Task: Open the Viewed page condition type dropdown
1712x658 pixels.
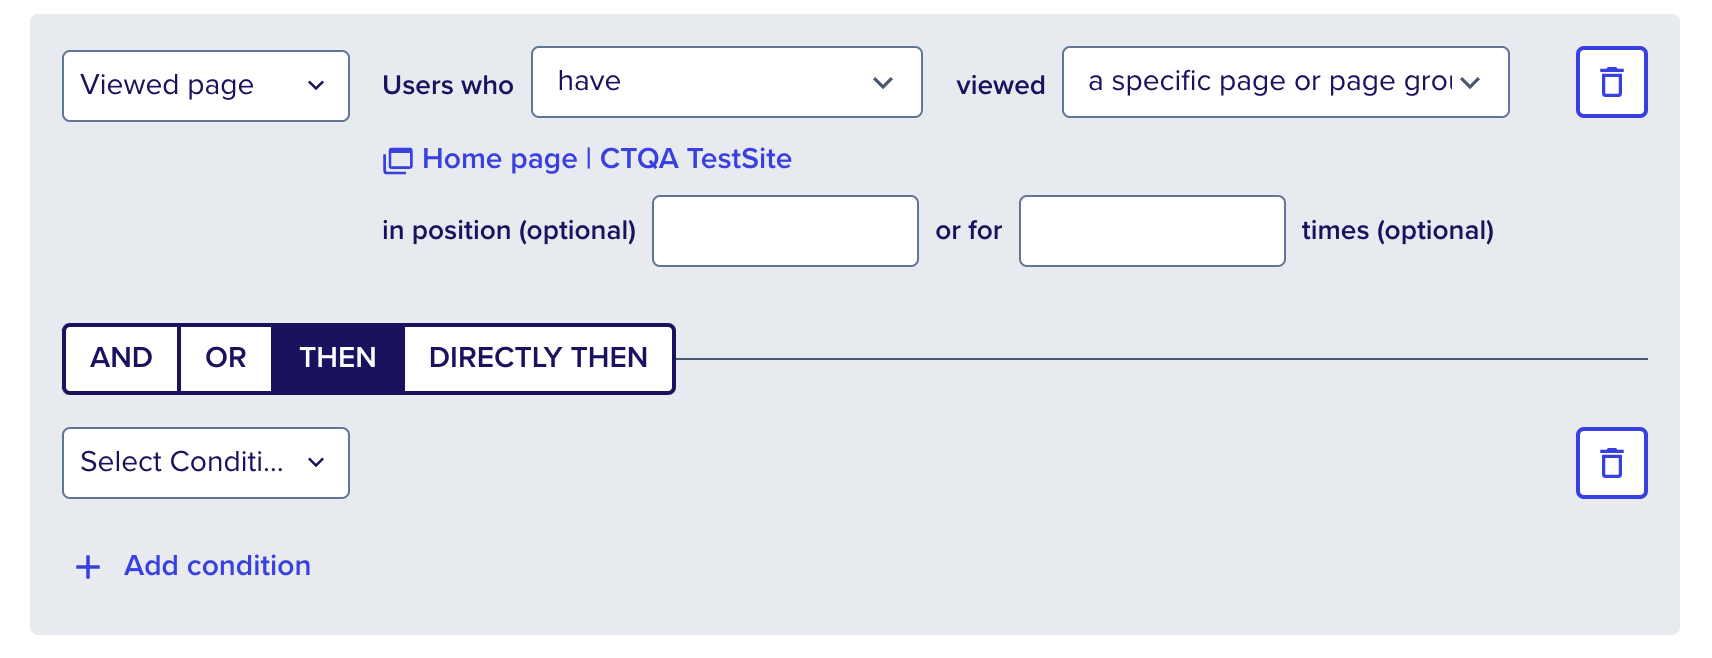Action: [x=206, y=86]
